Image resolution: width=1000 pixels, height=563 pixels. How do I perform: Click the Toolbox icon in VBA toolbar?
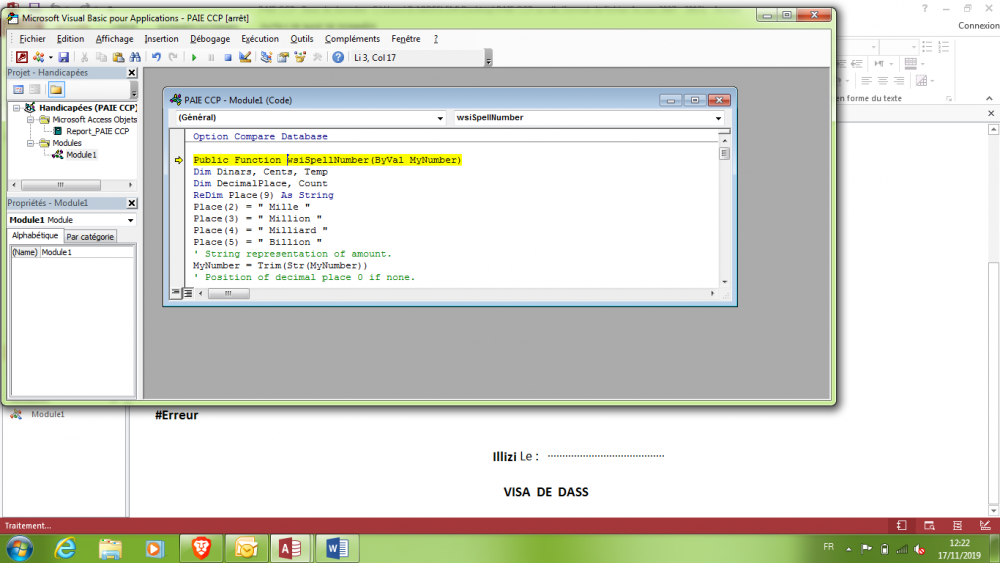point(317,57)
